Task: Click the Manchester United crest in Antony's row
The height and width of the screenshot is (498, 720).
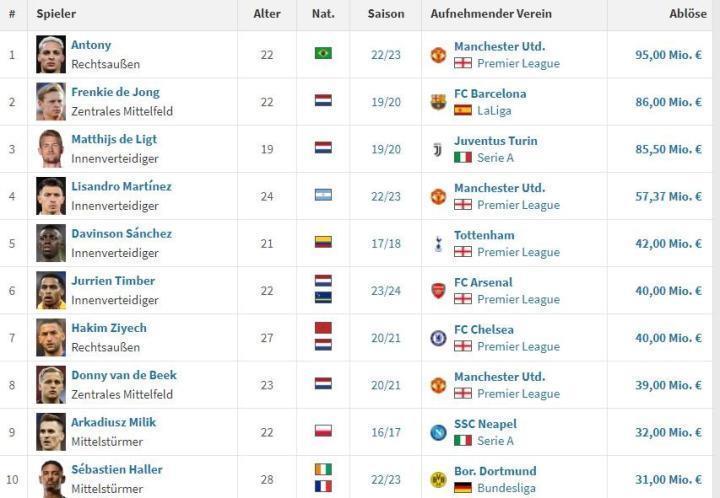Action: (438, 54)
